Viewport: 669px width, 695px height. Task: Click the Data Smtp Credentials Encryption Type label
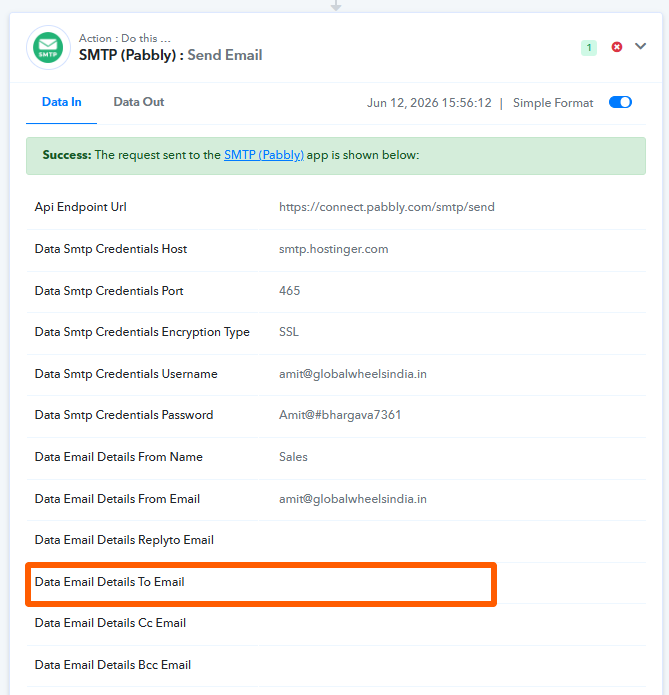coord(142,332)
